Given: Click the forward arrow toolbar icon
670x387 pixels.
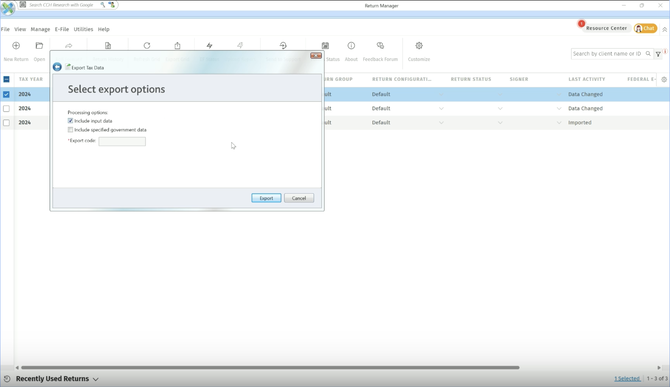Looking at the screenshot, I should 68,46.
